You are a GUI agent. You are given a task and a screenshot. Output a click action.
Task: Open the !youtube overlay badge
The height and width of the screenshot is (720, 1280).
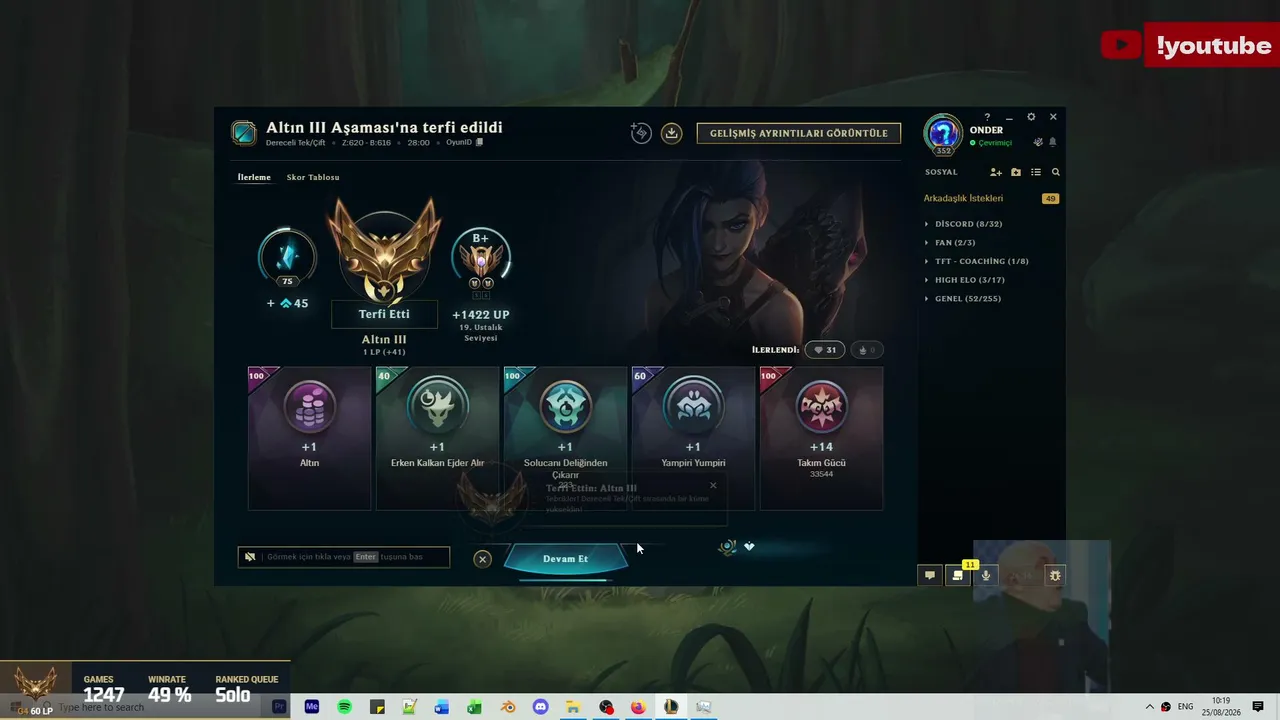coord(1190,45)
